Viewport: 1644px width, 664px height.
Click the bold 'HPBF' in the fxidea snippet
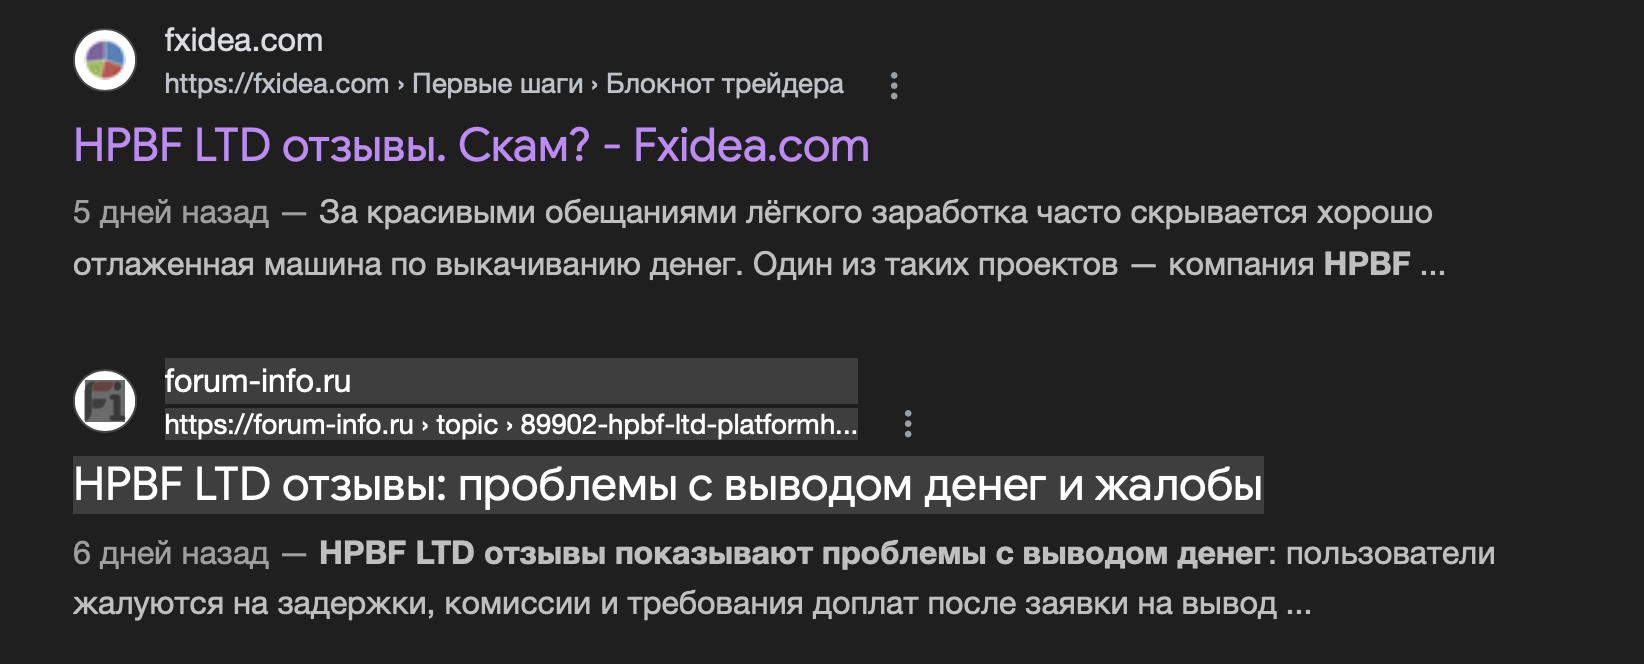coord(1366,264)
